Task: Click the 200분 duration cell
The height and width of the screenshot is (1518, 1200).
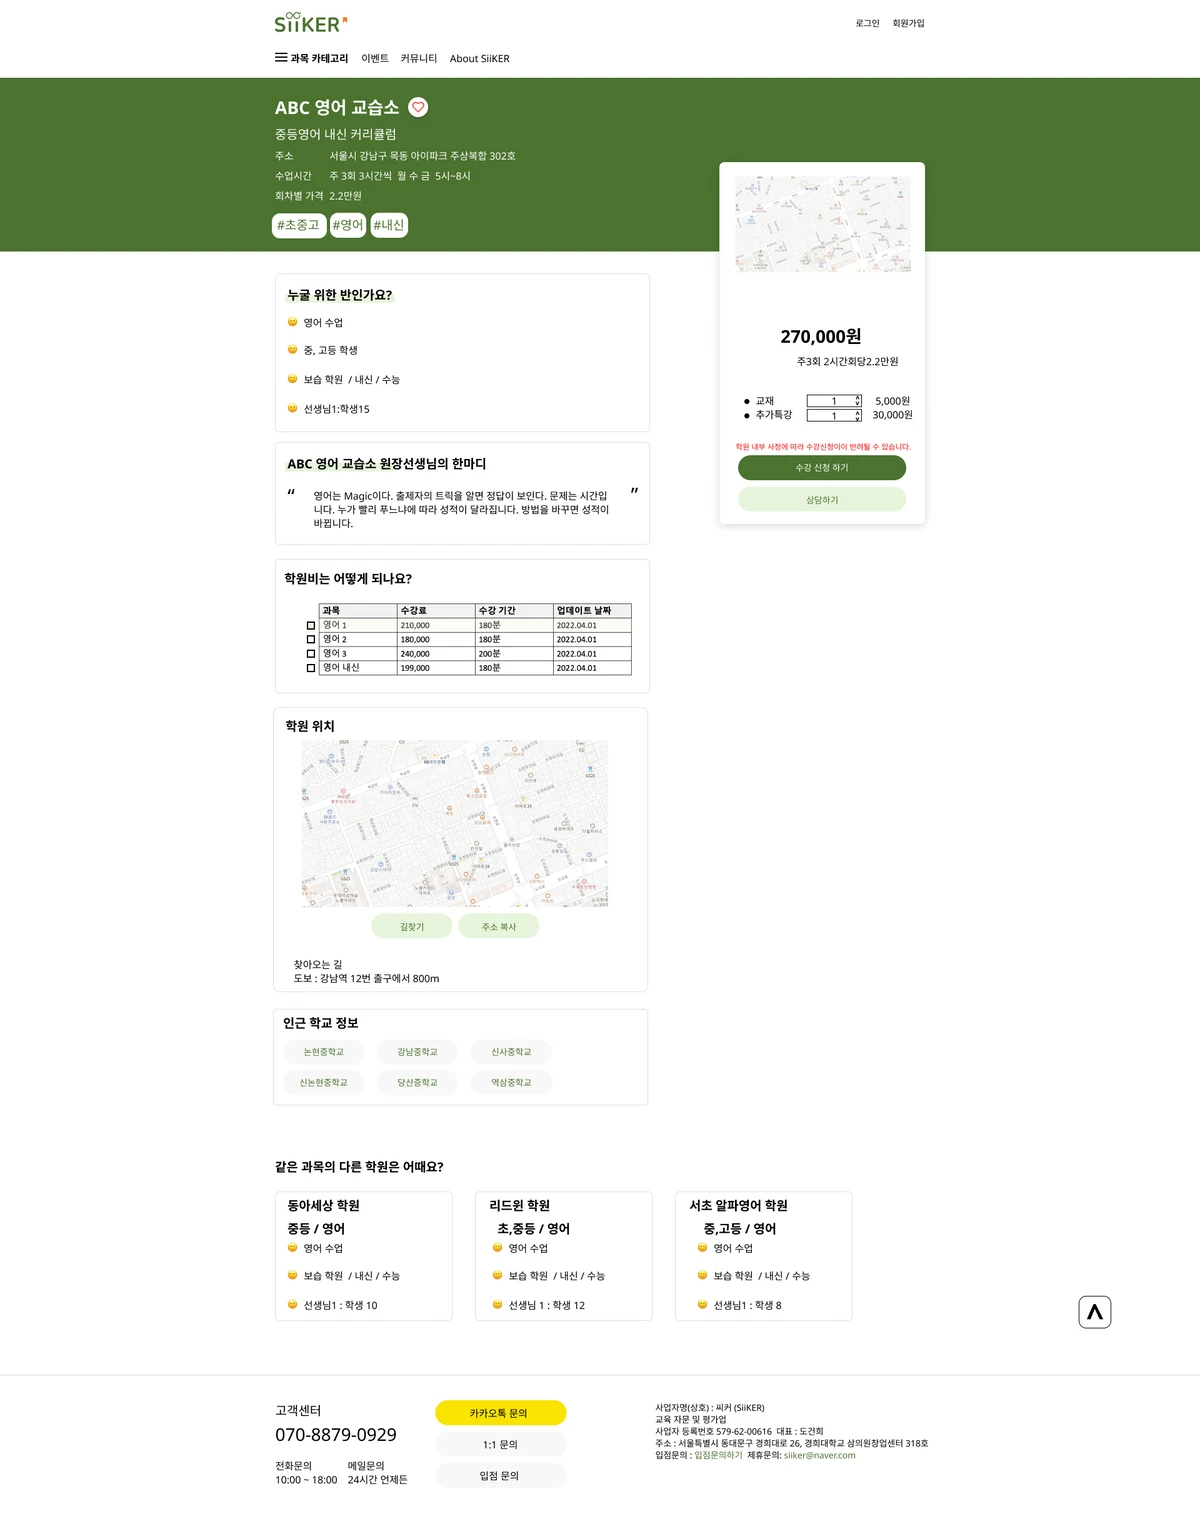Action: pyautogui.click(x=514, y=654)
